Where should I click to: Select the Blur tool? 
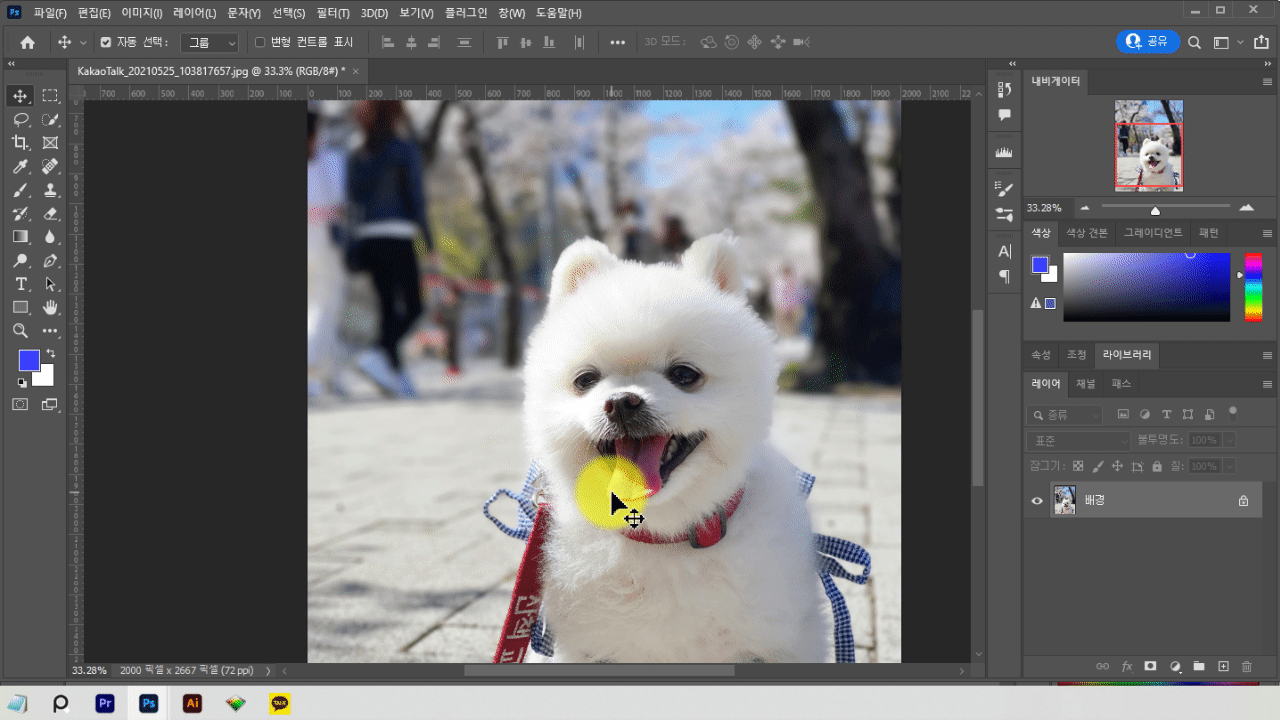(50, 237)
